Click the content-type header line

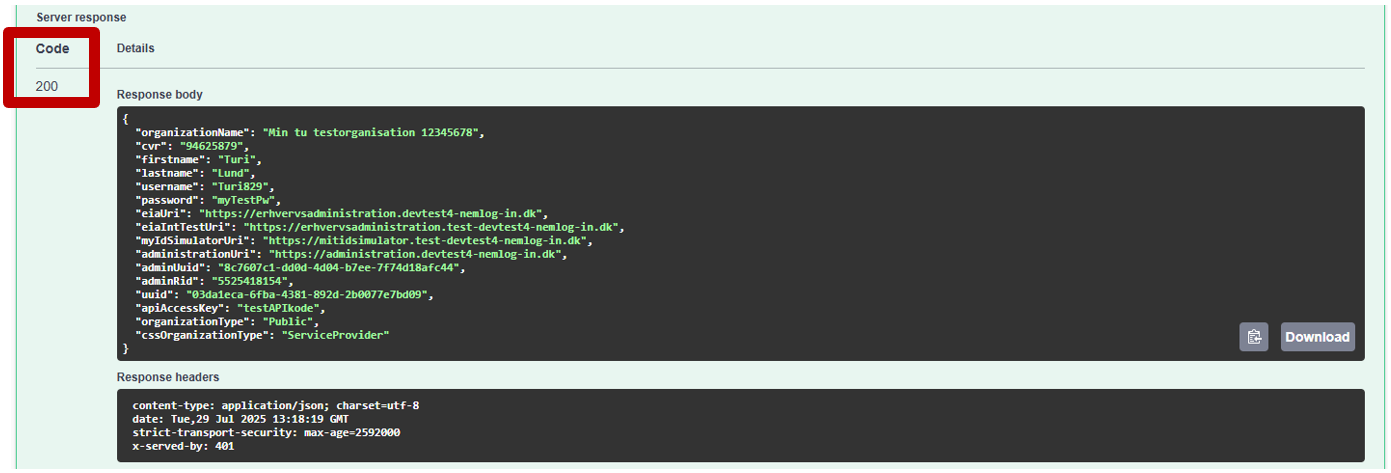pyautogui.click(x=275, y=405)
